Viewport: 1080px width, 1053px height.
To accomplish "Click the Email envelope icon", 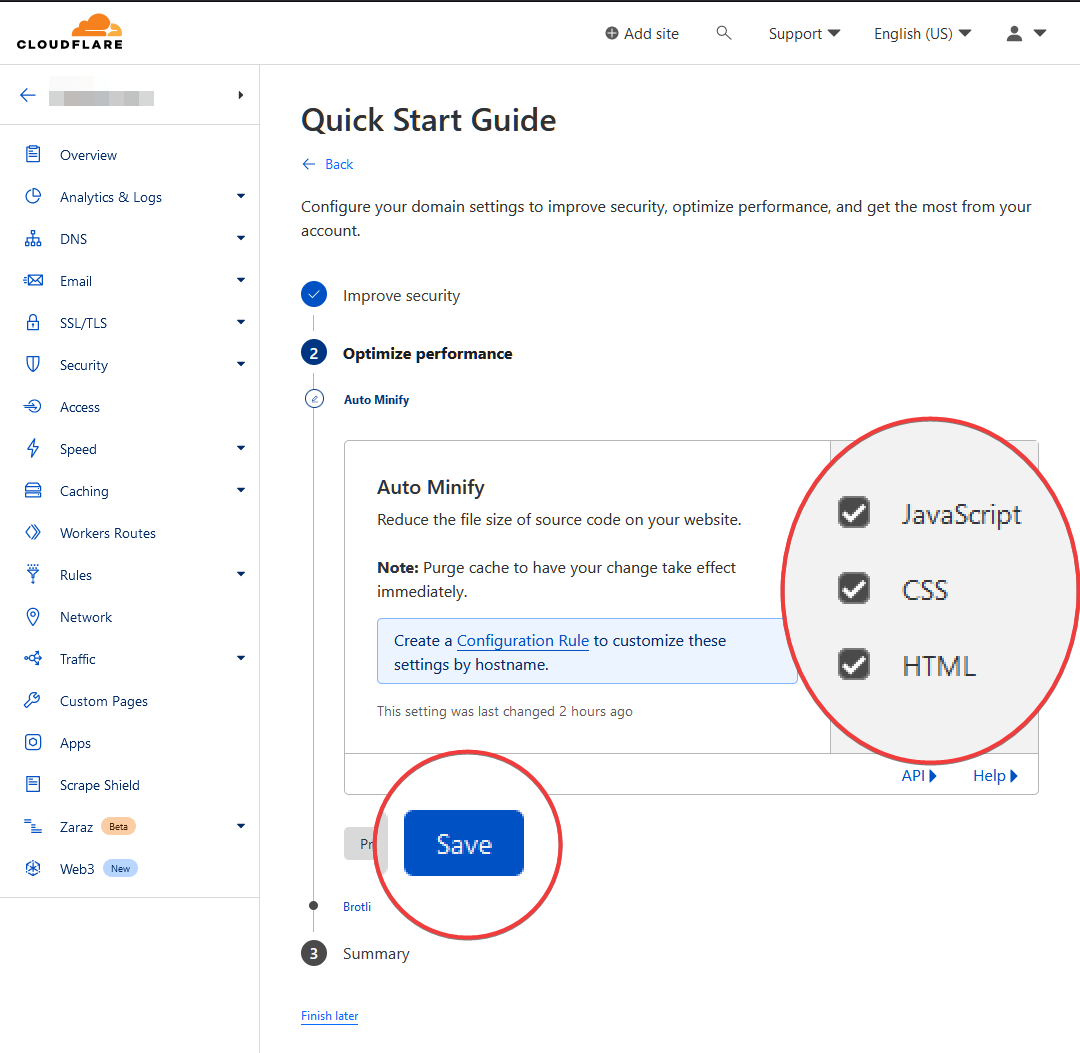I will (x=33, y=280).
